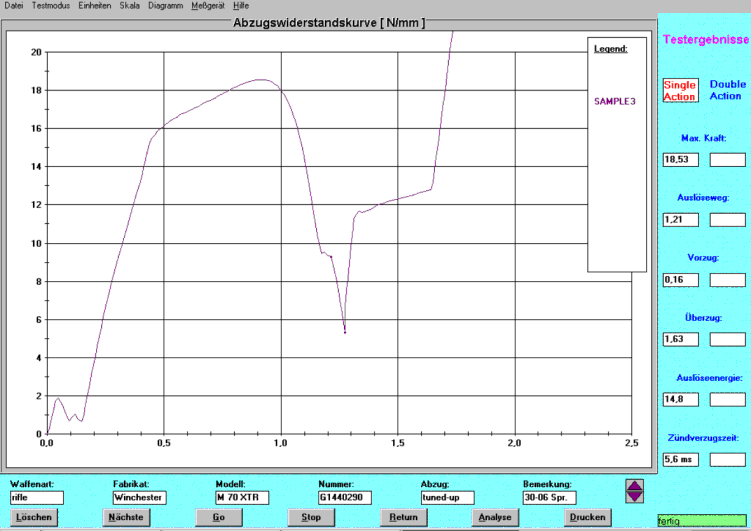Open the Datei menu
The width and height of the screenshot is (751, 531).
[x=13, y=6]
